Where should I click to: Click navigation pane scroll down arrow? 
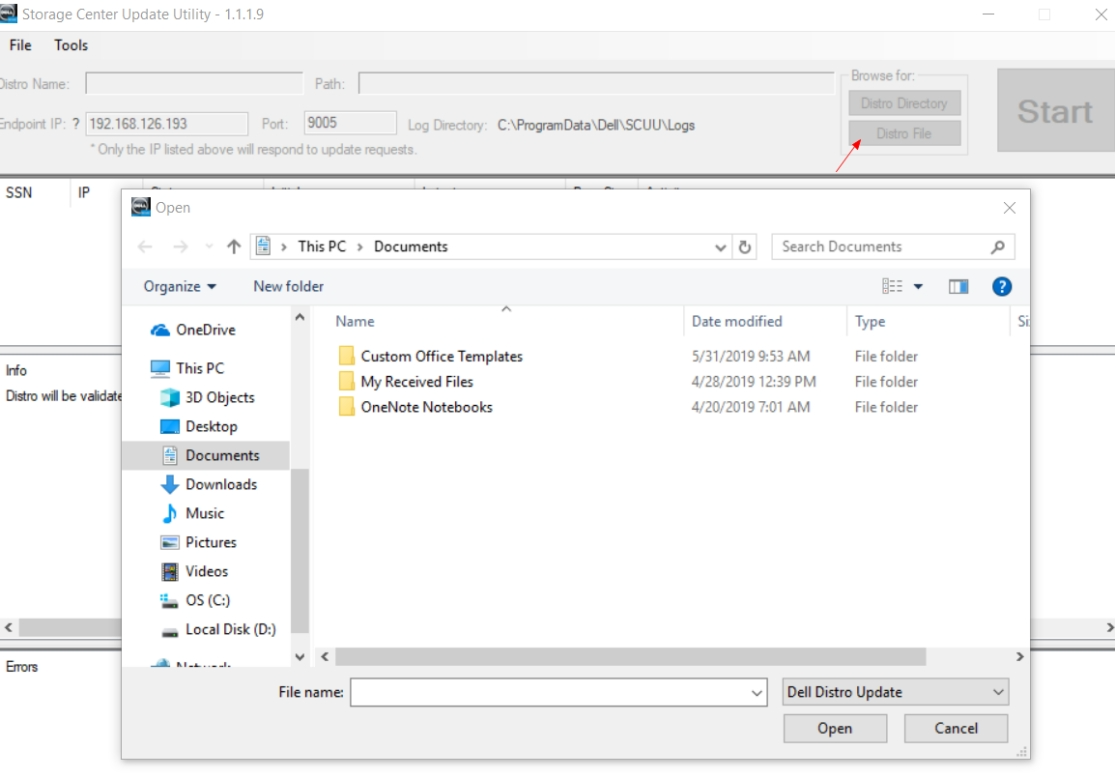(300, 657)
